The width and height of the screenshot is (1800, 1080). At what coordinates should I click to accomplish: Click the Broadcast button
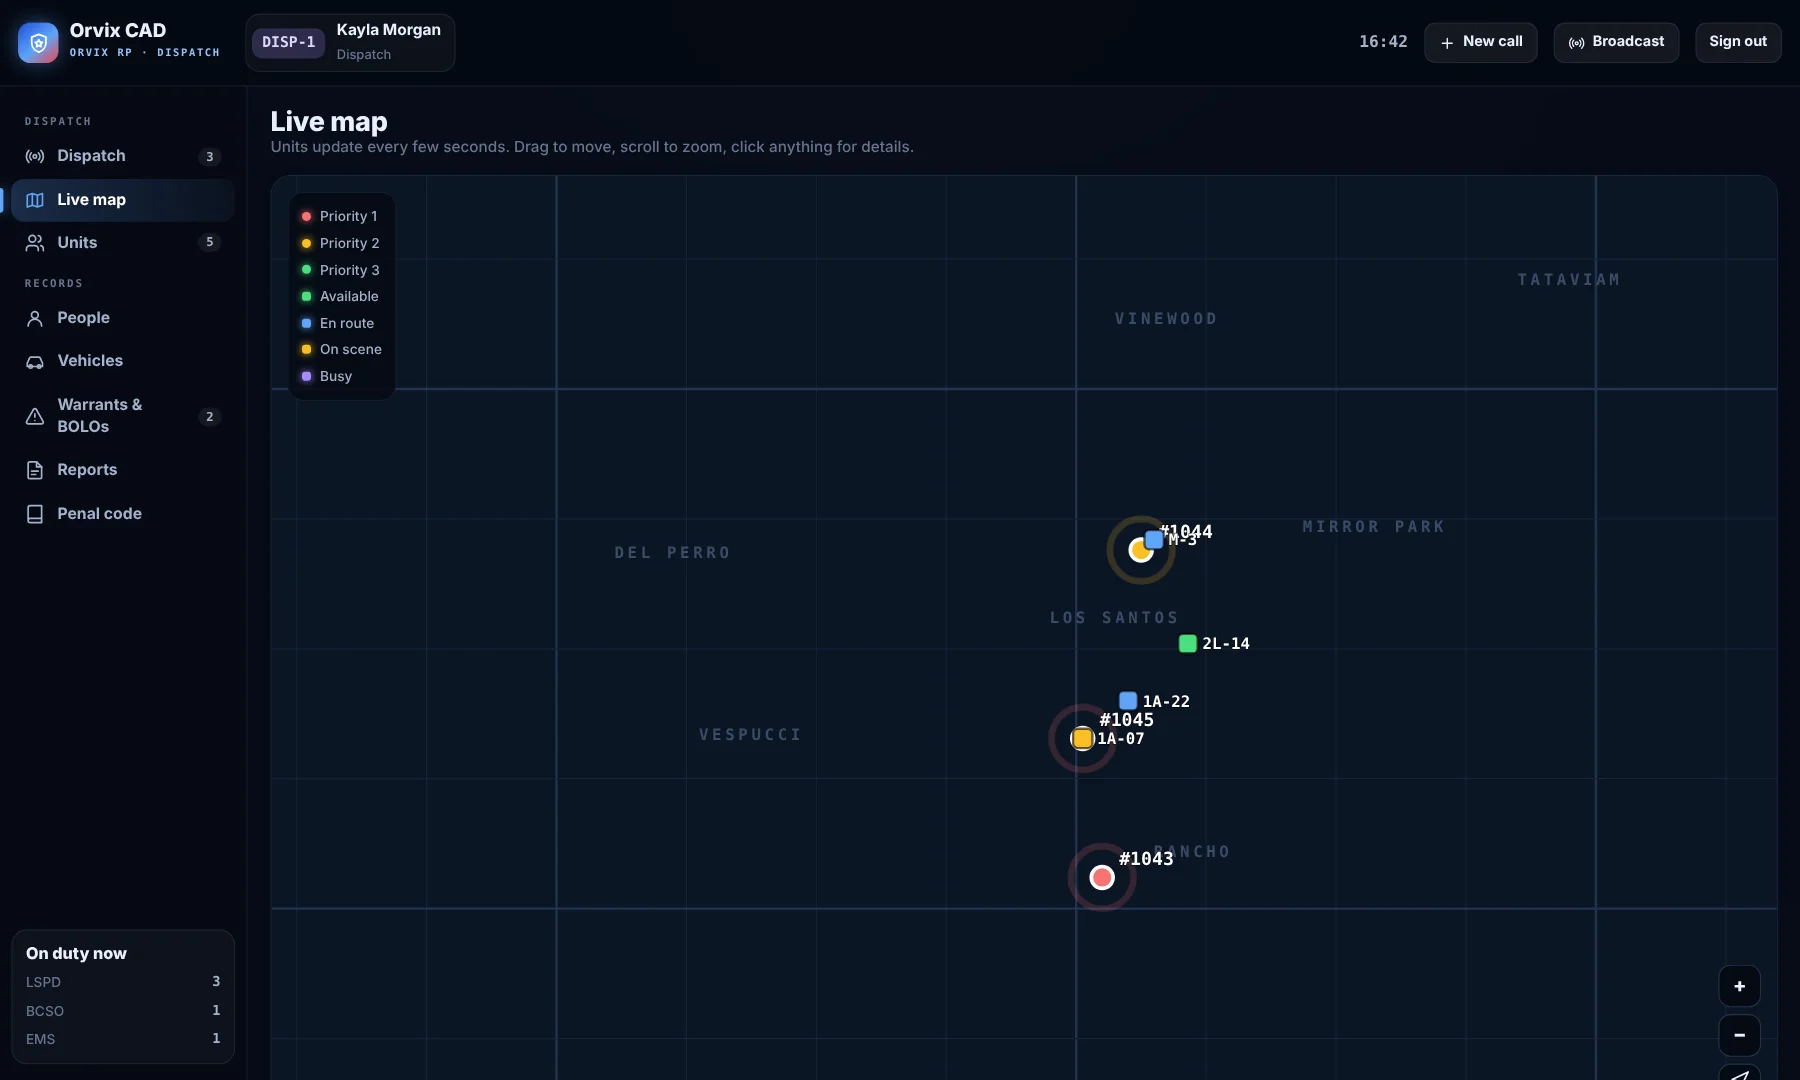click(1616, 42)
